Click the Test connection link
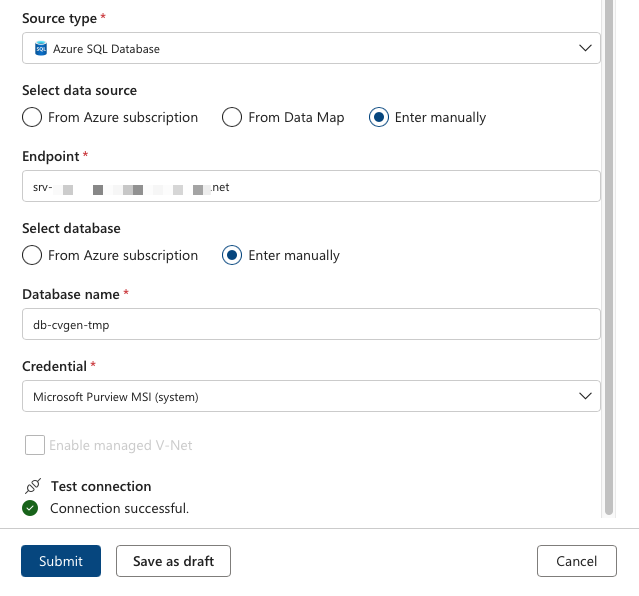This screenshot has width=639, height=596. [101, 486]
